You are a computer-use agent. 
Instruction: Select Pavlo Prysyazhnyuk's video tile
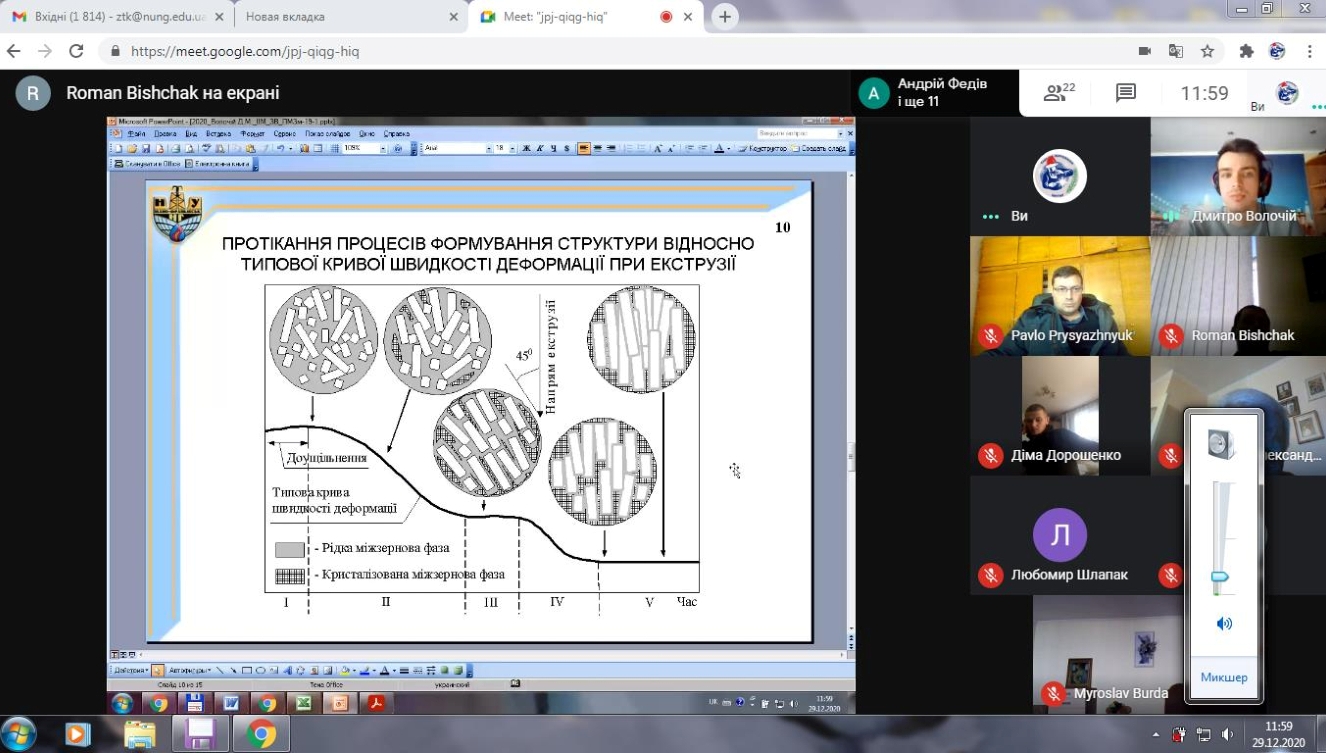pos(1059,296)
